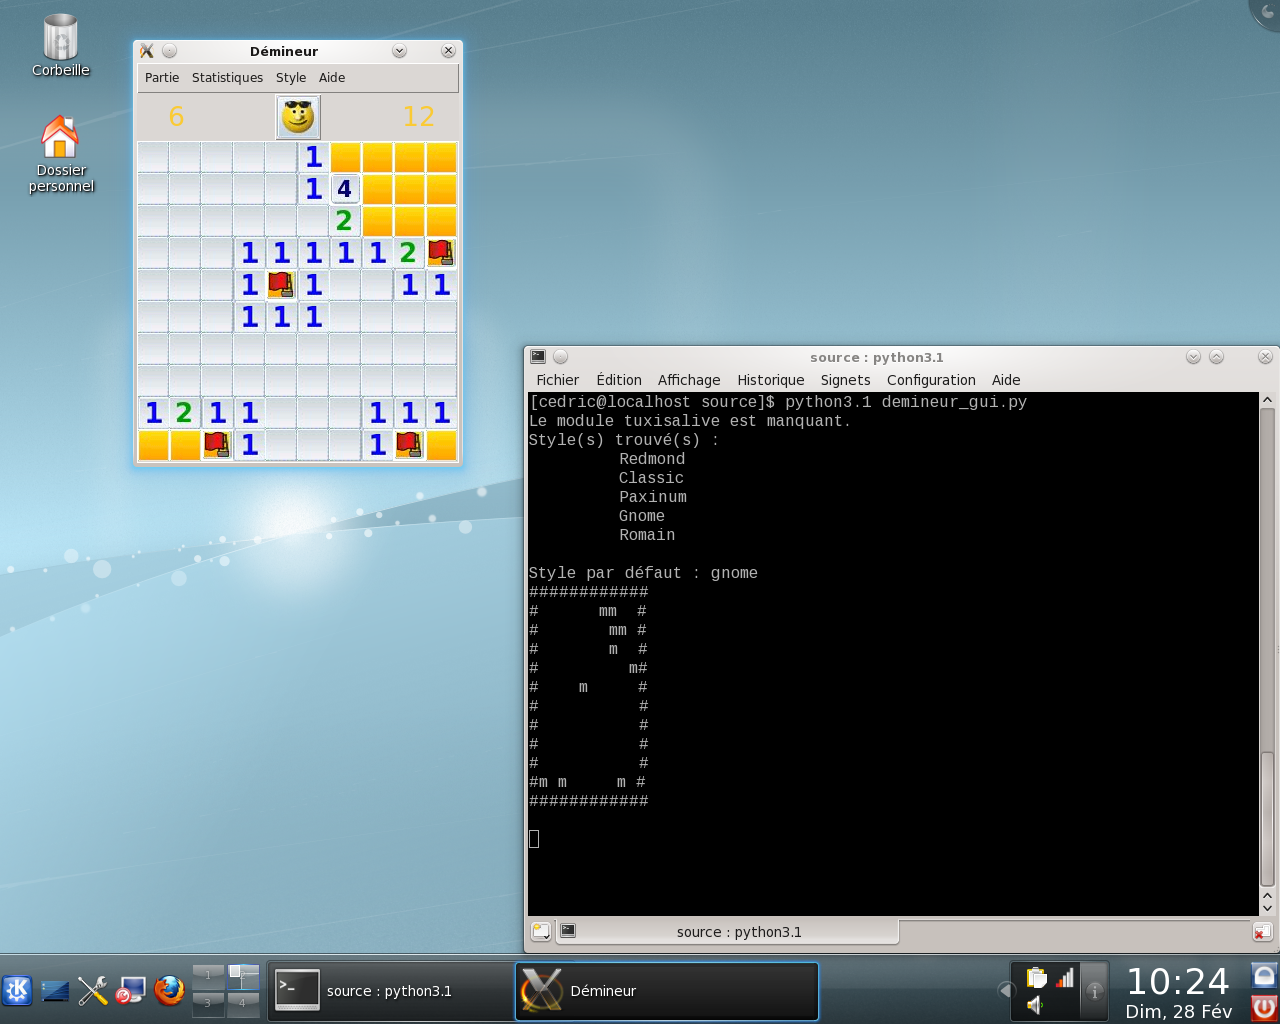Open the Fichier menu in the terminal
This screenshot has width=1280, height=1024.
coord(557,380)
